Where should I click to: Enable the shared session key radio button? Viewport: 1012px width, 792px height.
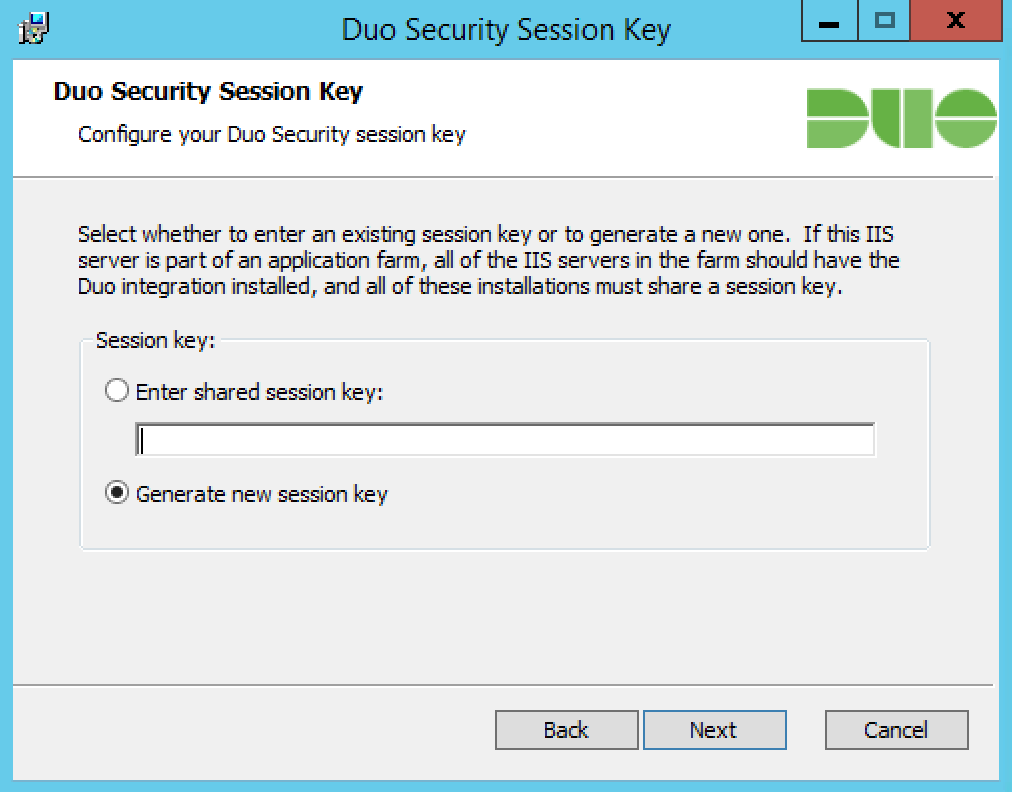[x=117, y=391]
